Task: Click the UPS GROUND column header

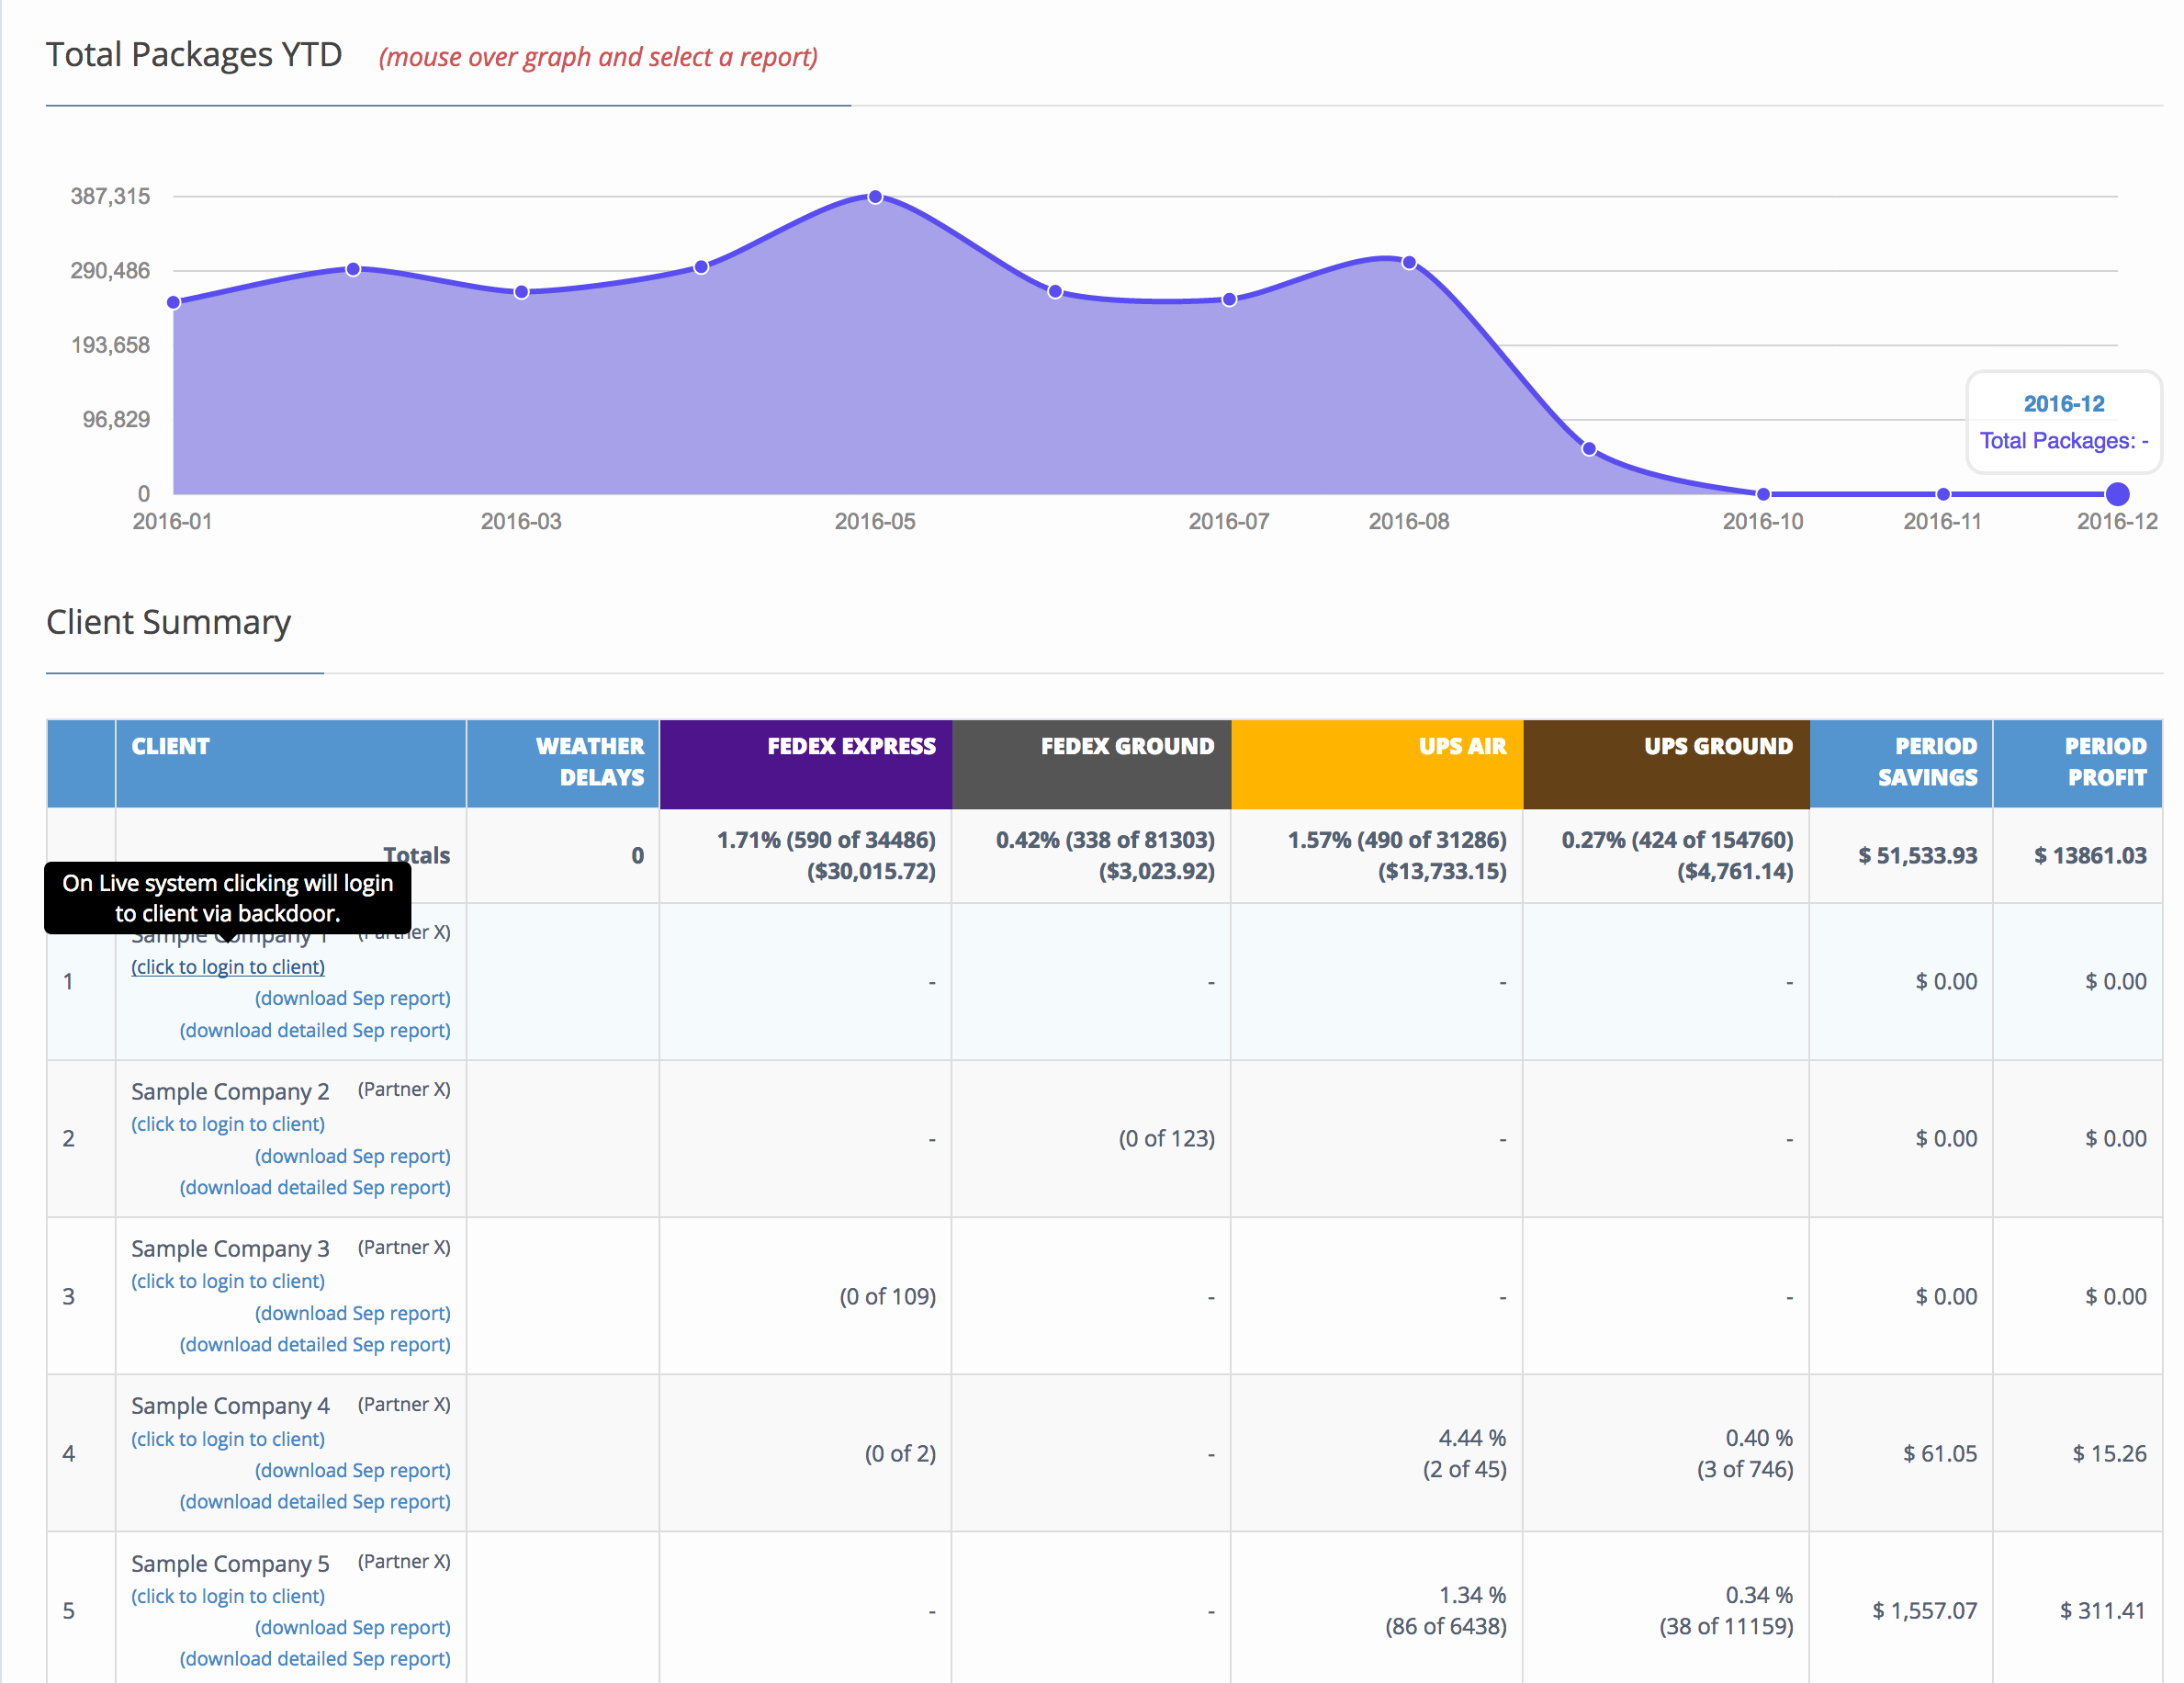Action: 1717,746
